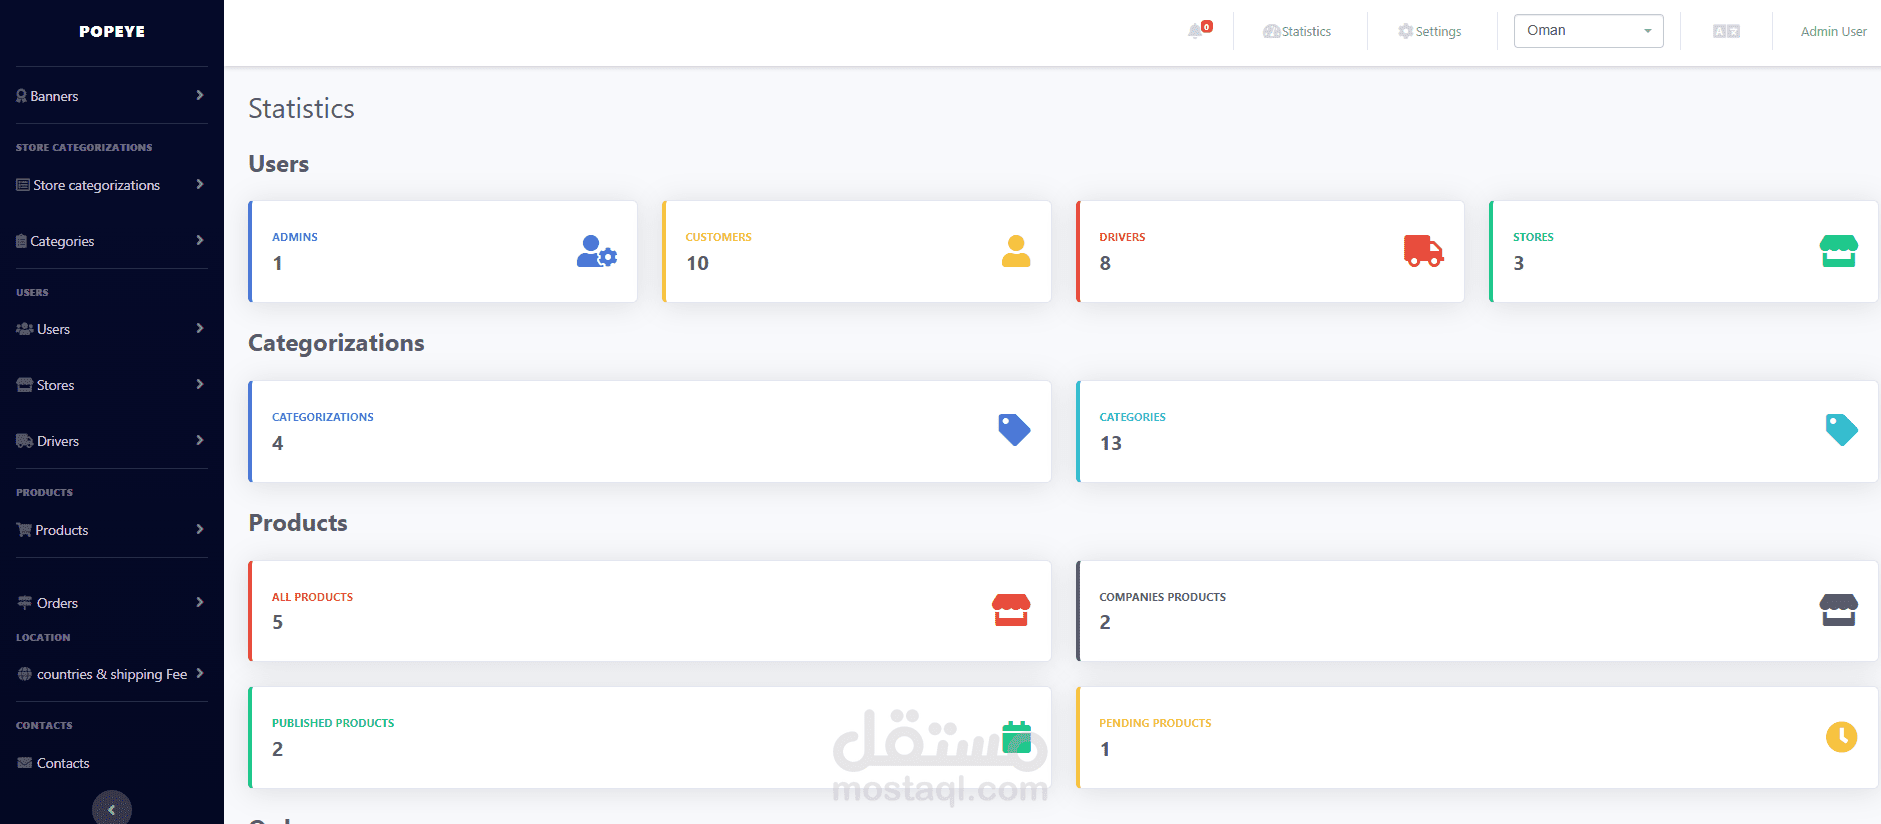Click the Drivers truck icon in sidebar

point(25,441)
